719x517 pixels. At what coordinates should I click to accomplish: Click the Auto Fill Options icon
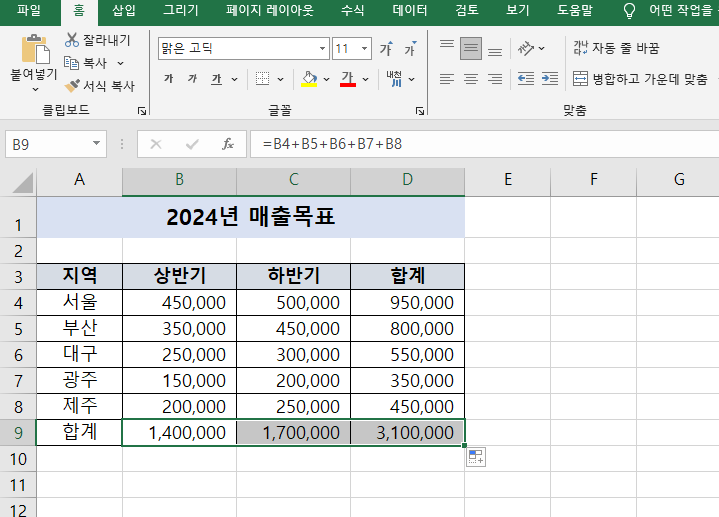click(476, 457)
